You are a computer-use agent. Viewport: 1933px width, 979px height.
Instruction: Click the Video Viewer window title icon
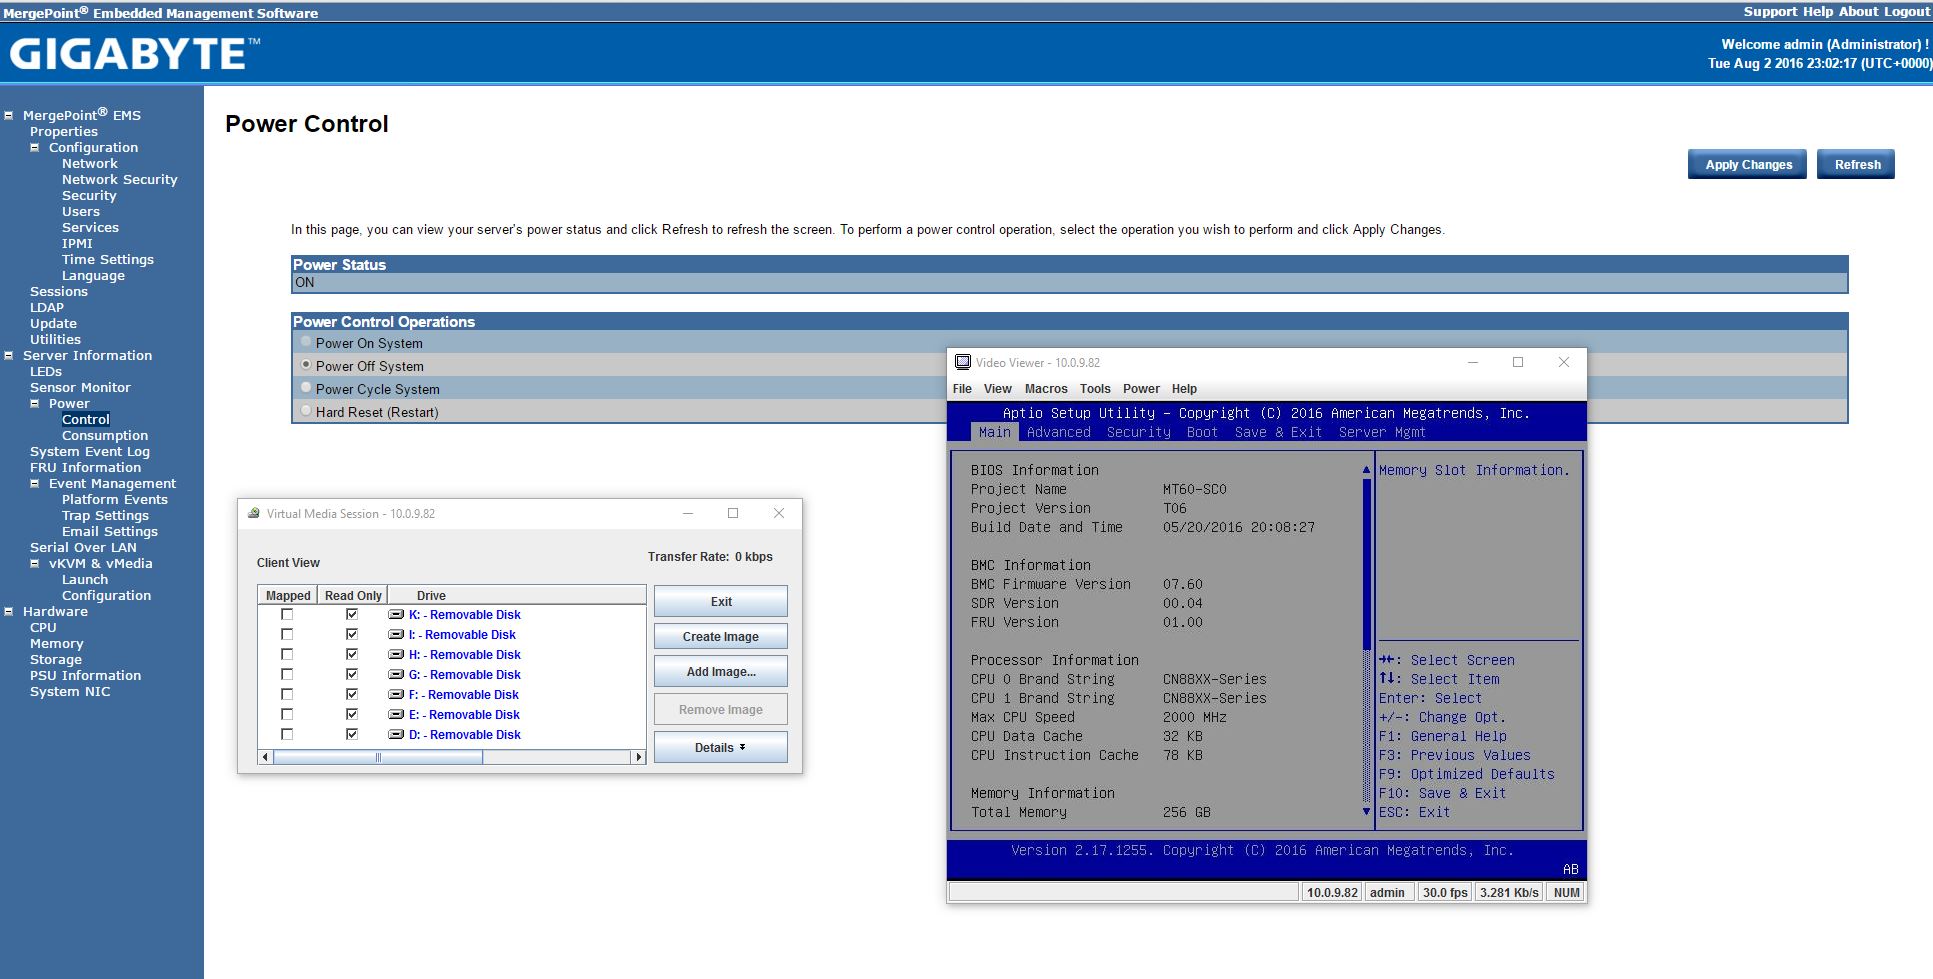coord(963,363)
